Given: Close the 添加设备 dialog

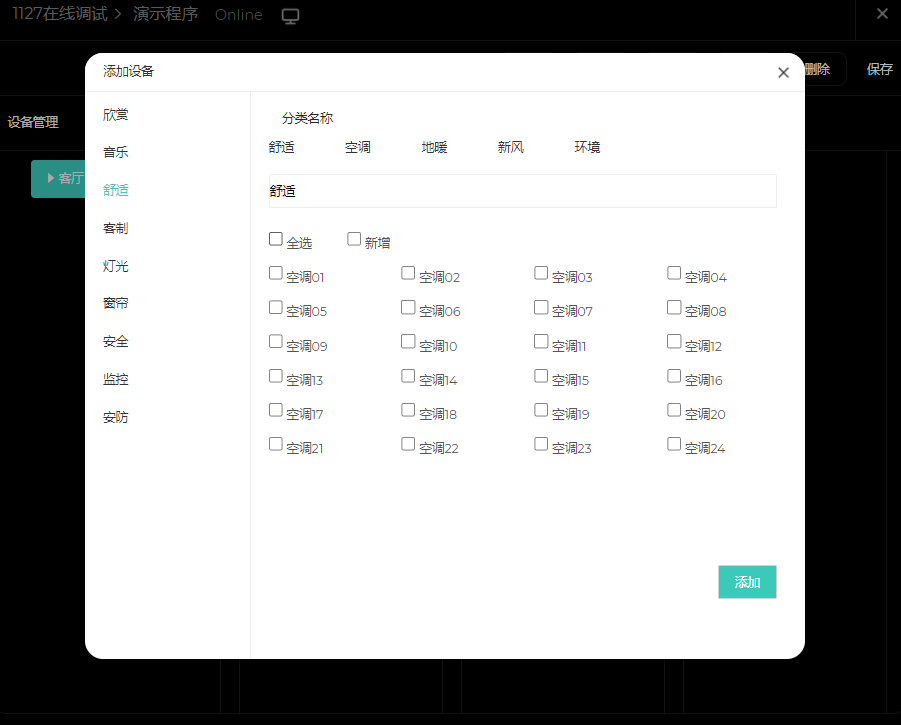Looking at the screenshot, I should (x=783, y=72).
